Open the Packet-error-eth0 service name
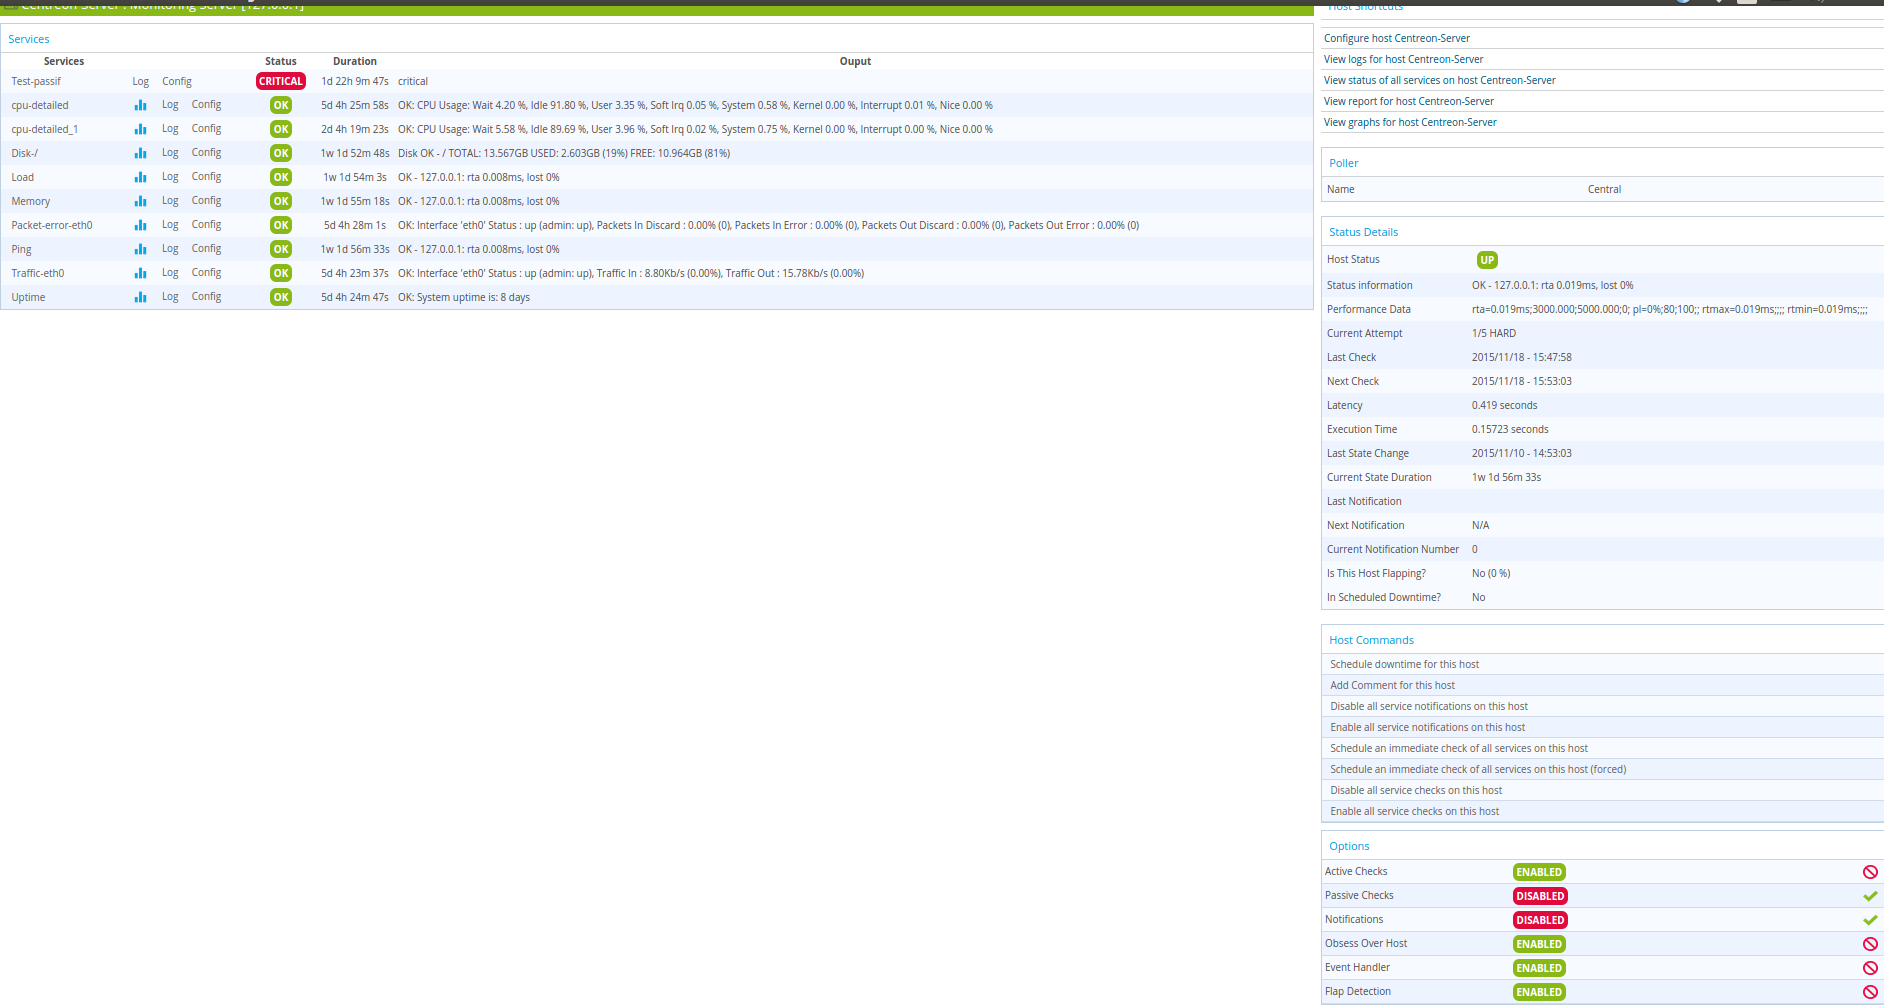Image resolution: width=1884 pixels, height=1008 pixels. [x=52, y=225]
